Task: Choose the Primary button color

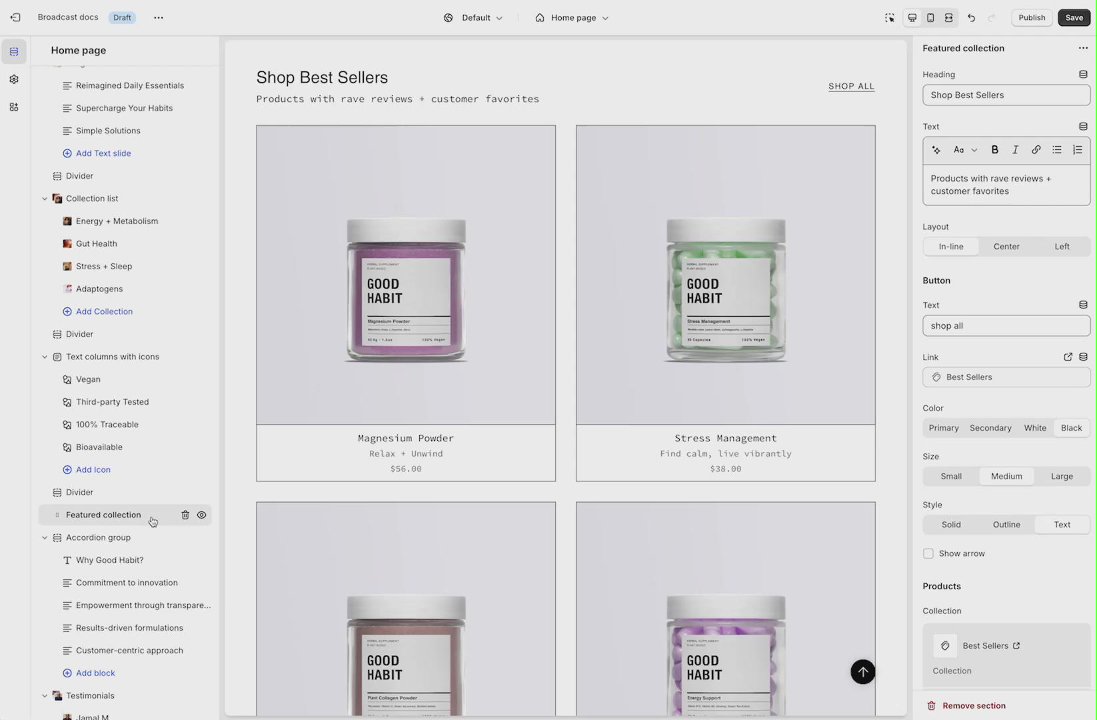Action: click(x=943, y=428)
